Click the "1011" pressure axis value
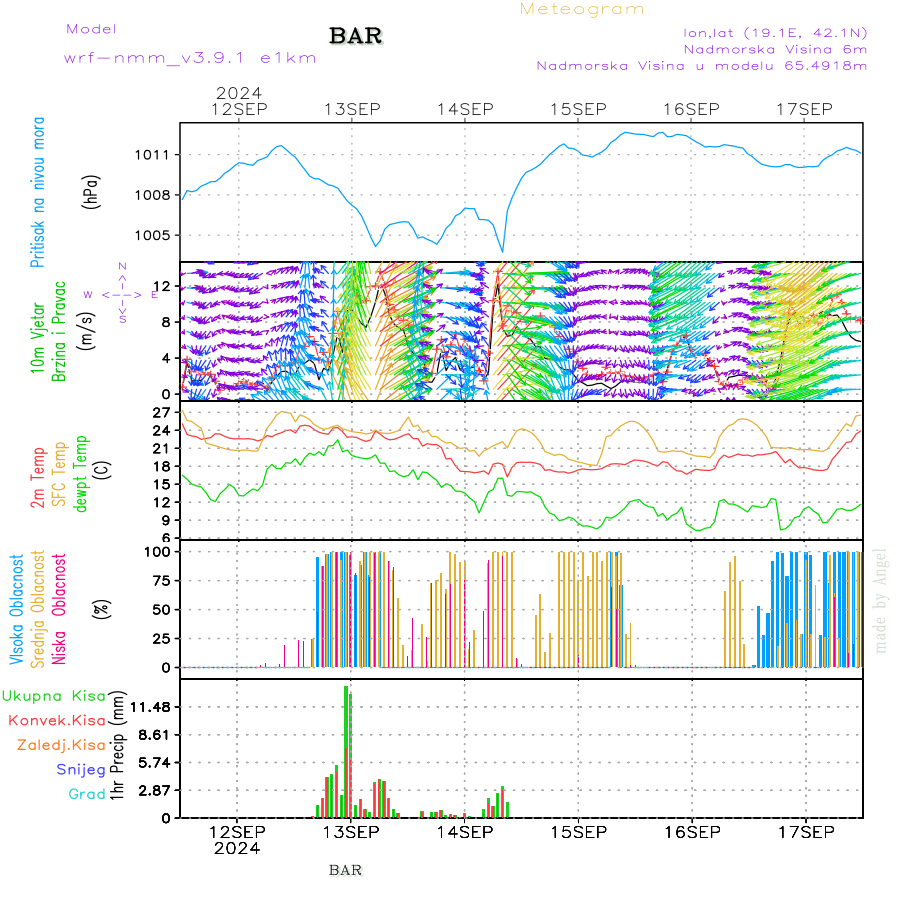 pos(152,155)
